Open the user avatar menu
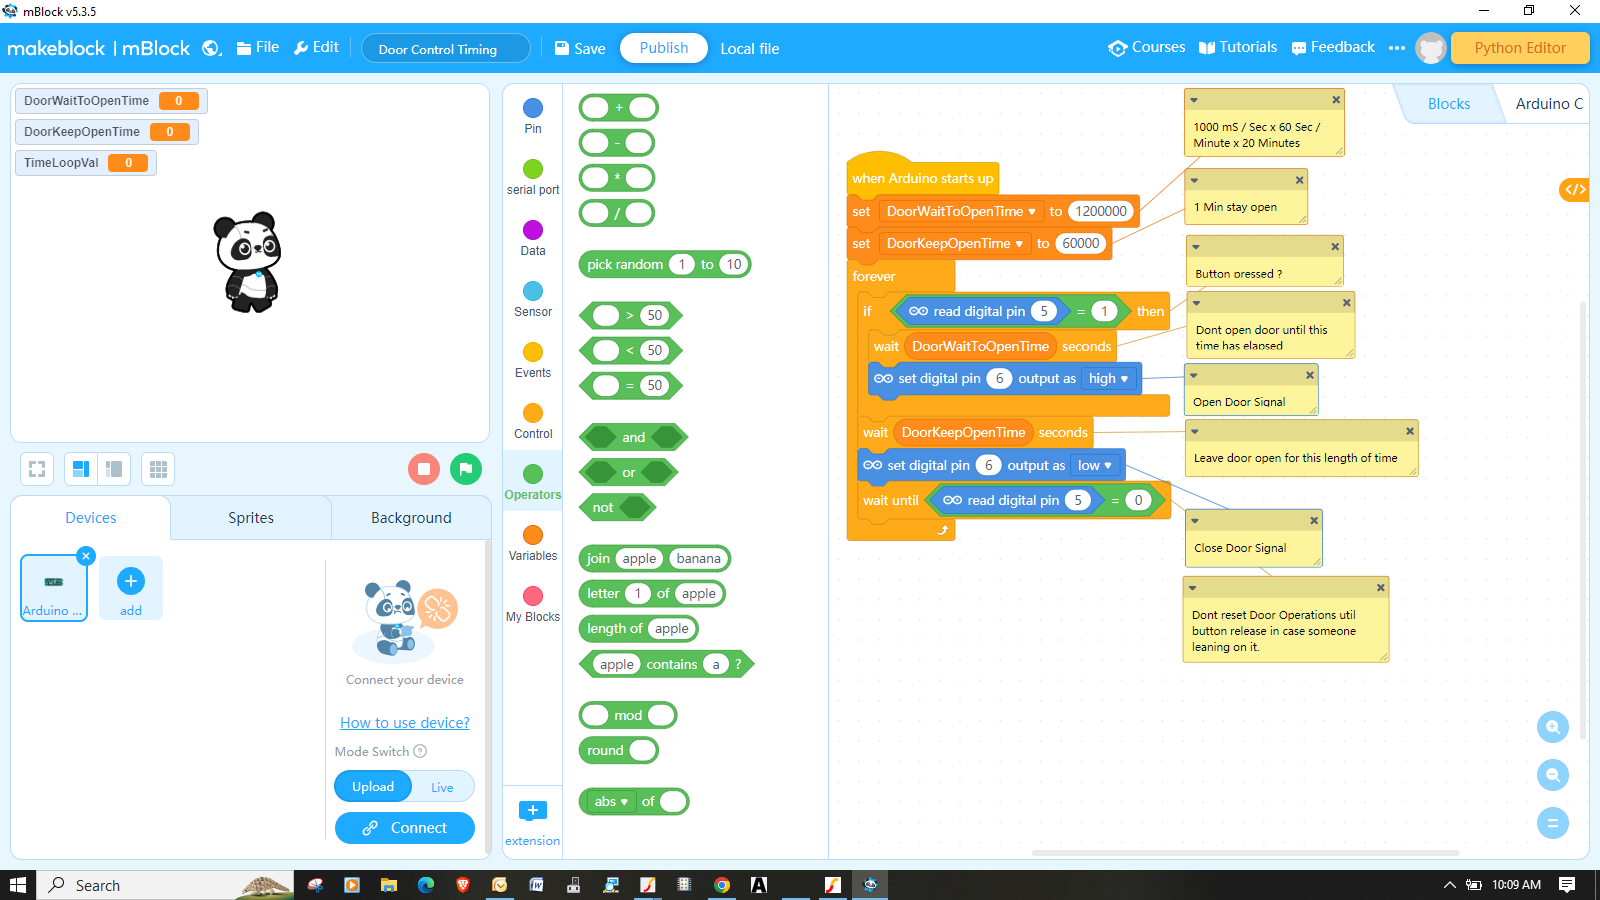The height and width of the screenshot is (900, 1600). pos(1431,48)
